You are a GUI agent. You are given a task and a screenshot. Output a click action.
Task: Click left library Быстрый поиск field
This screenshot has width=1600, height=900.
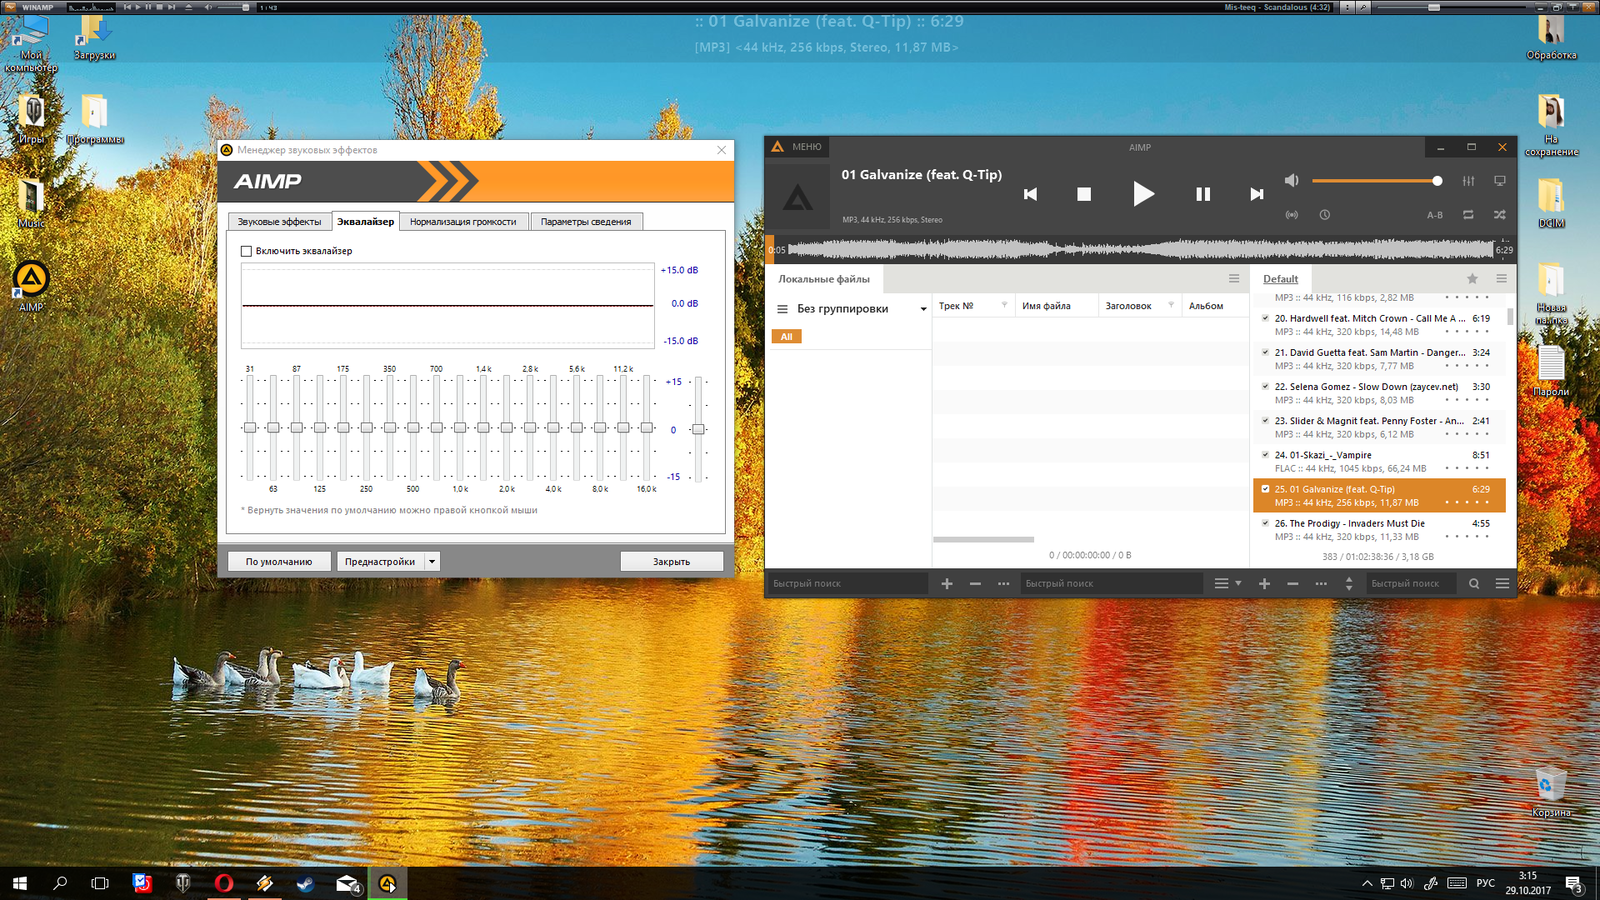coord(848,583)
